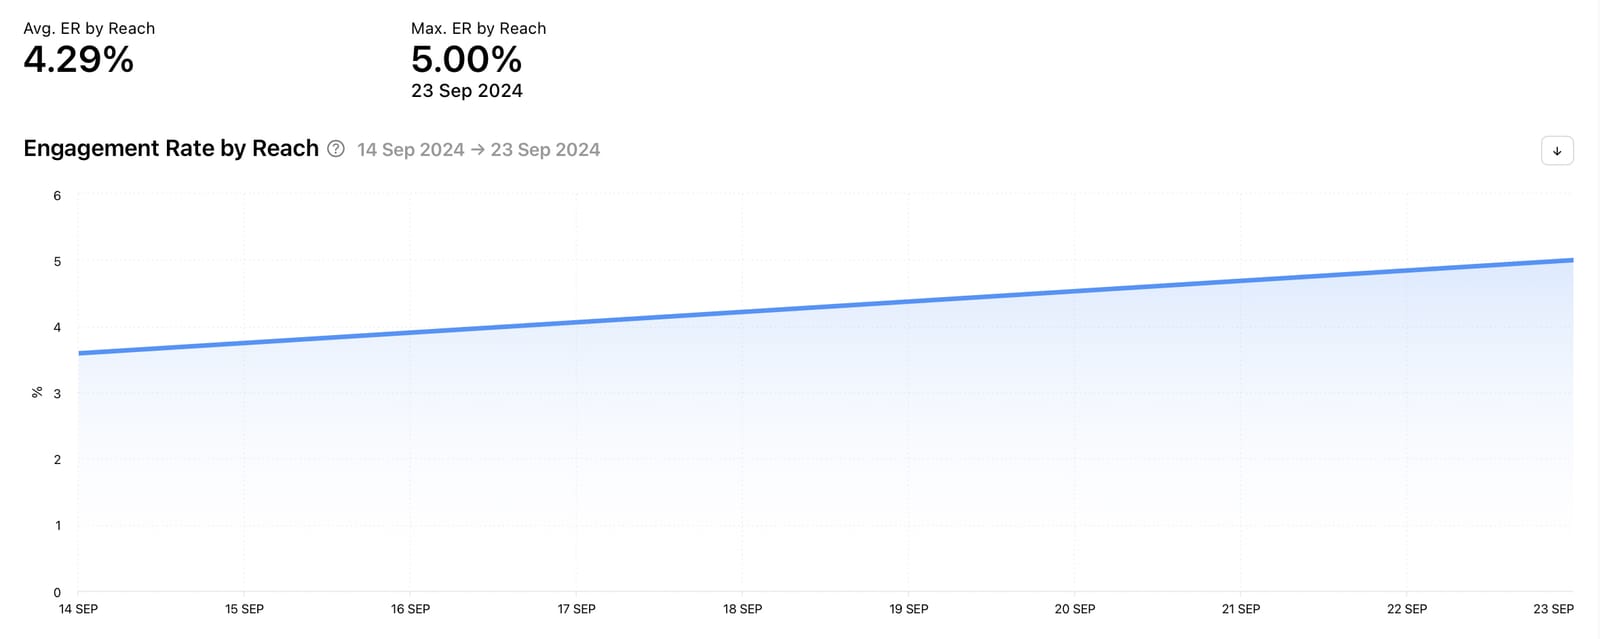This screenshot has height=639, width=1600.
Task: Click the 3 mark on the y-axis scale
Action: pyautogui.click(x=57, y=393)
